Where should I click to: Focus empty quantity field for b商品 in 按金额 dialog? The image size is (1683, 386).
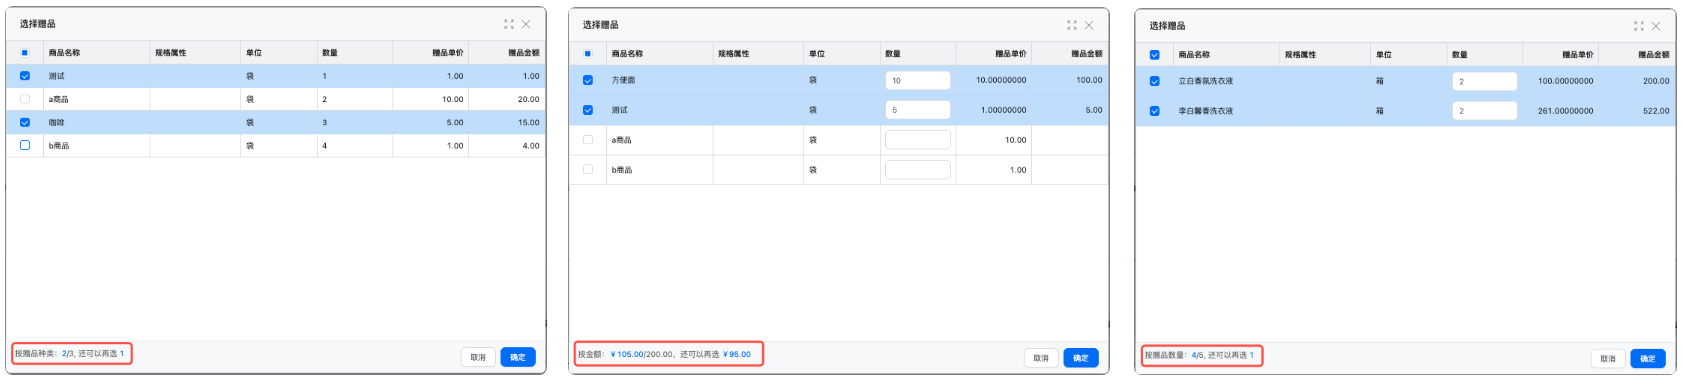point(918,170)
